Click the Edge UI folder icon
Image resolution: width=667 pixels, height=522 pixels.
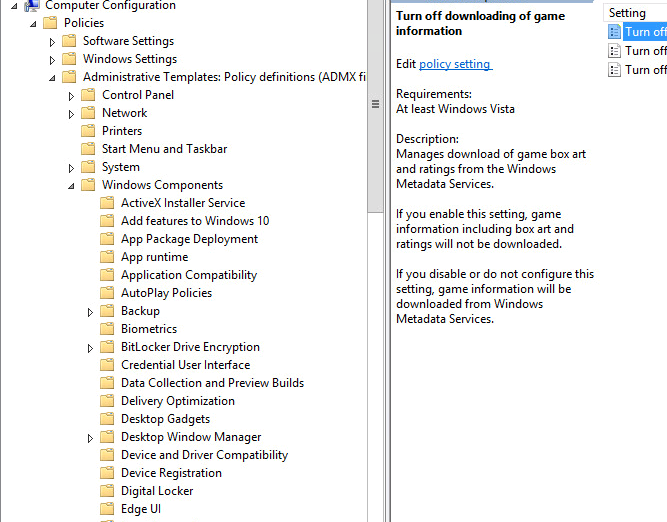(107, 508)
